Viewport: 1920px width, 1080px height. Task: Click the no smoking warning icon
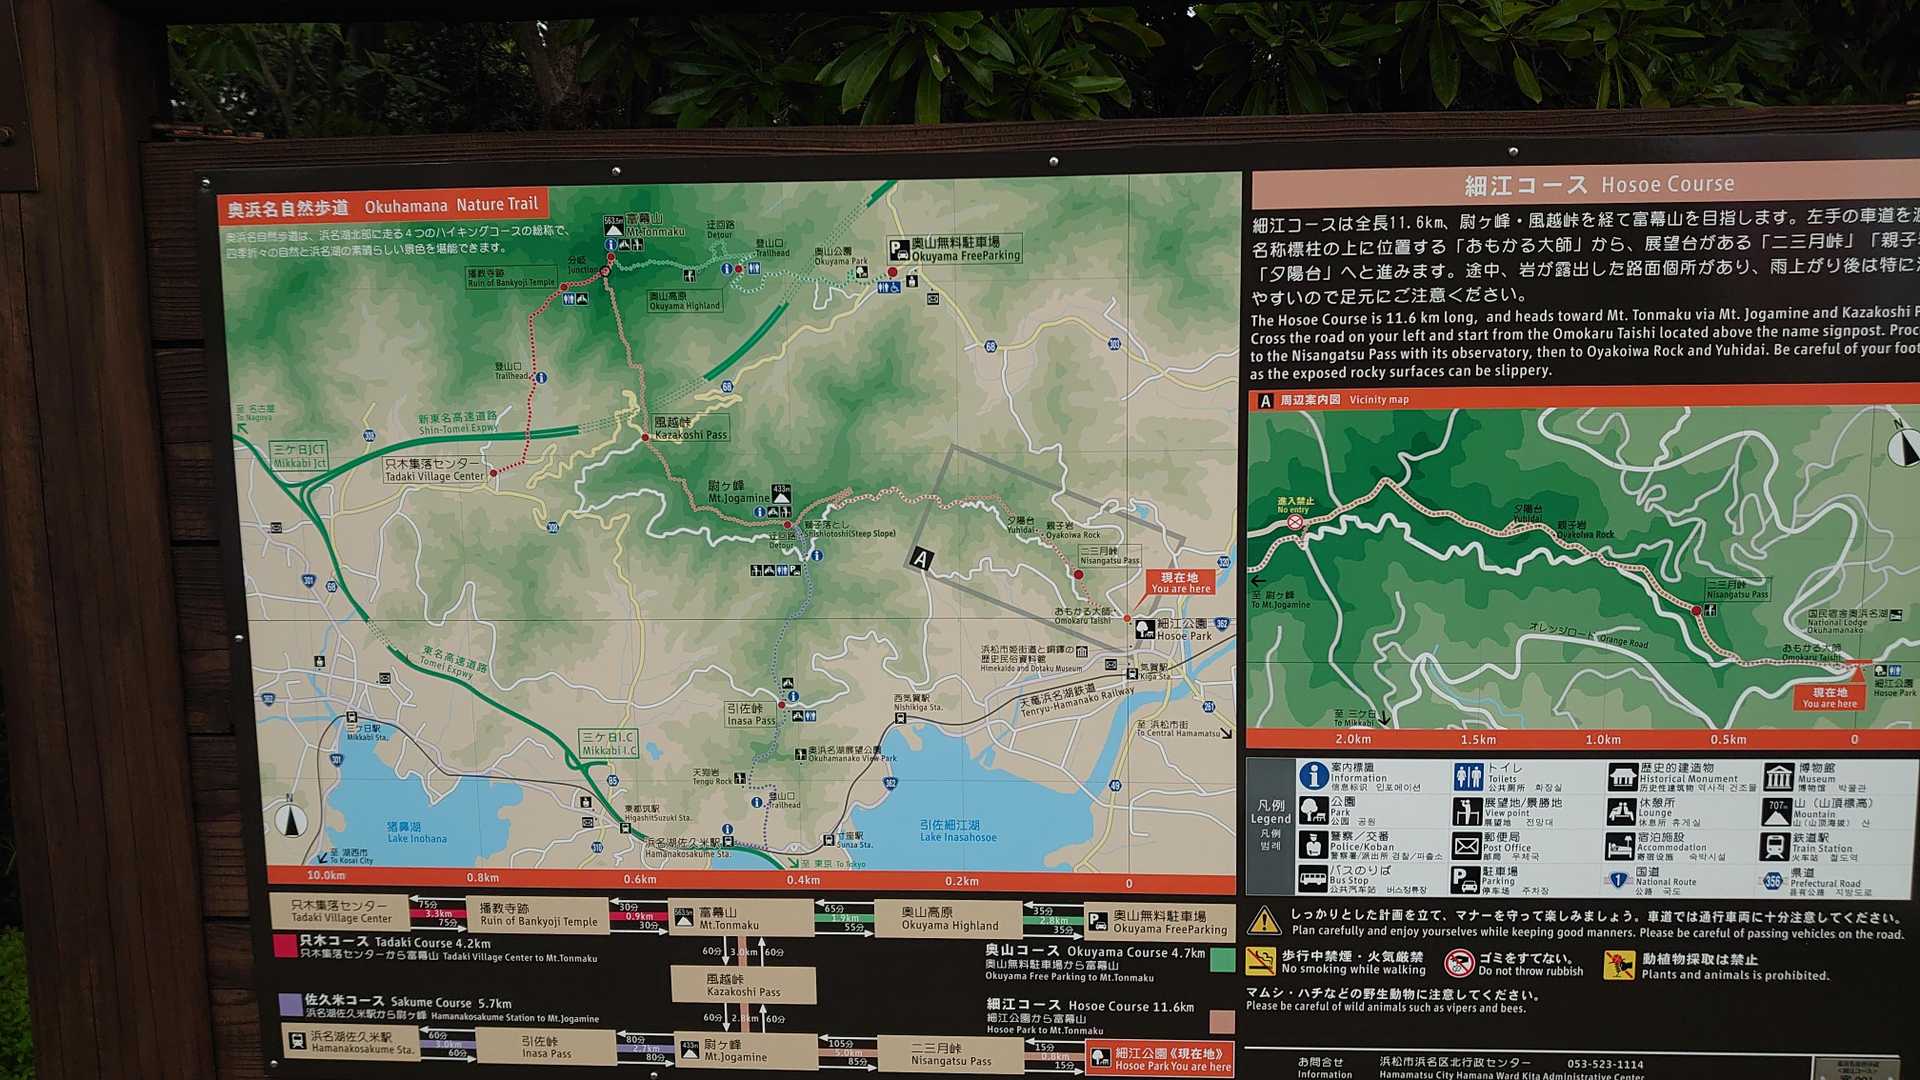[1260, 962]
